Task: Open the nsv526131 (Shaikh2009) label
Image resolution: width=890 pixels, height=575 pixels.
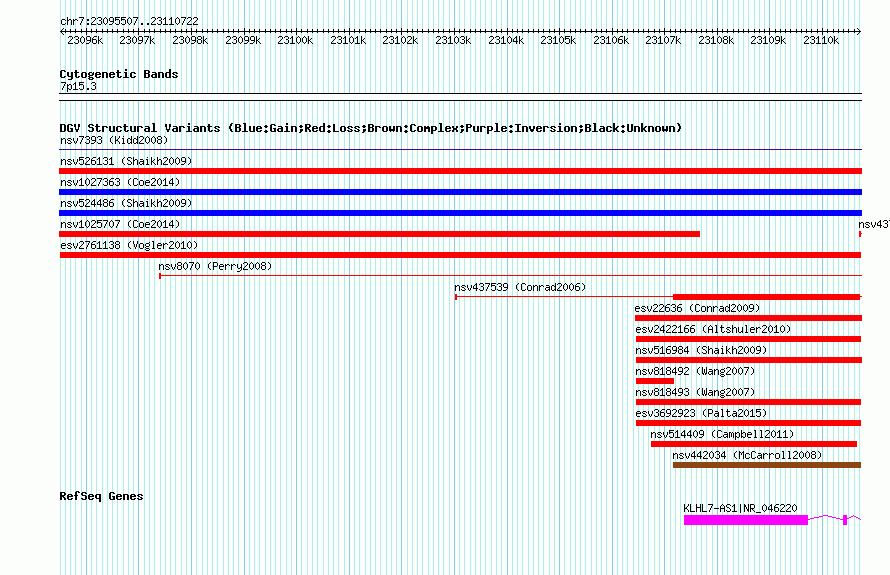Action: point(126,161)
